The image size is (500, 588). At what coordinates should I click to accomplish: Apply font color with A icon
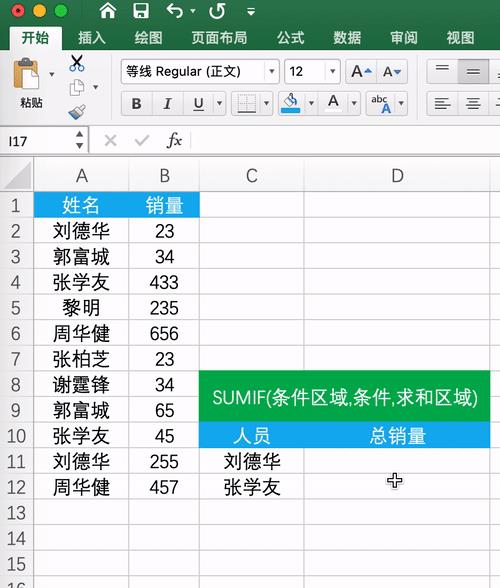333,103
